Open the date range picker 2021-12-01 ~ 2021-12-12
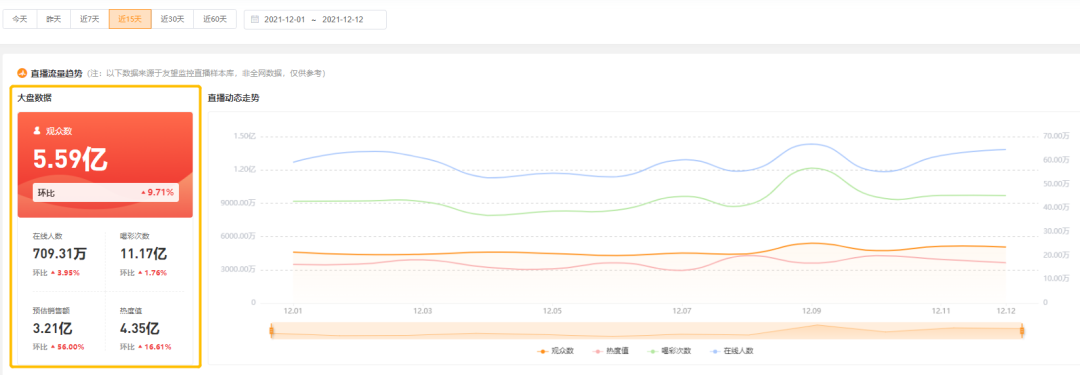This screenshot has height=375, width=1080. click(x=315, y=19)
